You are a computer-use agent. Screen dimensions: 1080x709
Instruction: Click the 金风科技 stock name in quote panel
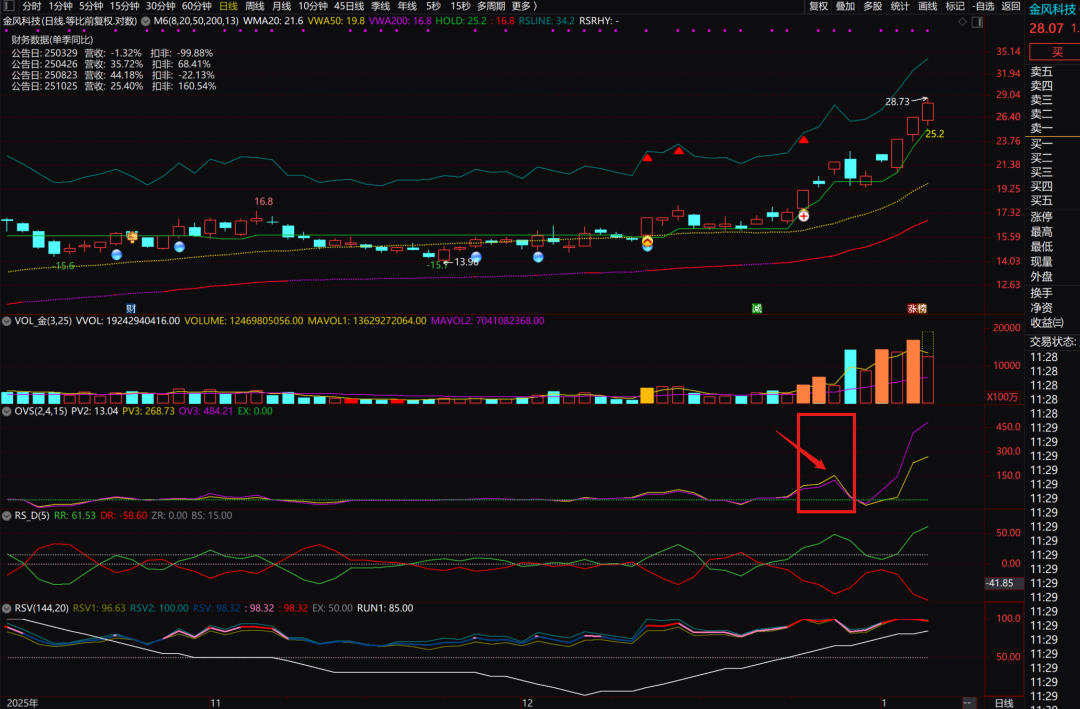(x=1052, y=9)
